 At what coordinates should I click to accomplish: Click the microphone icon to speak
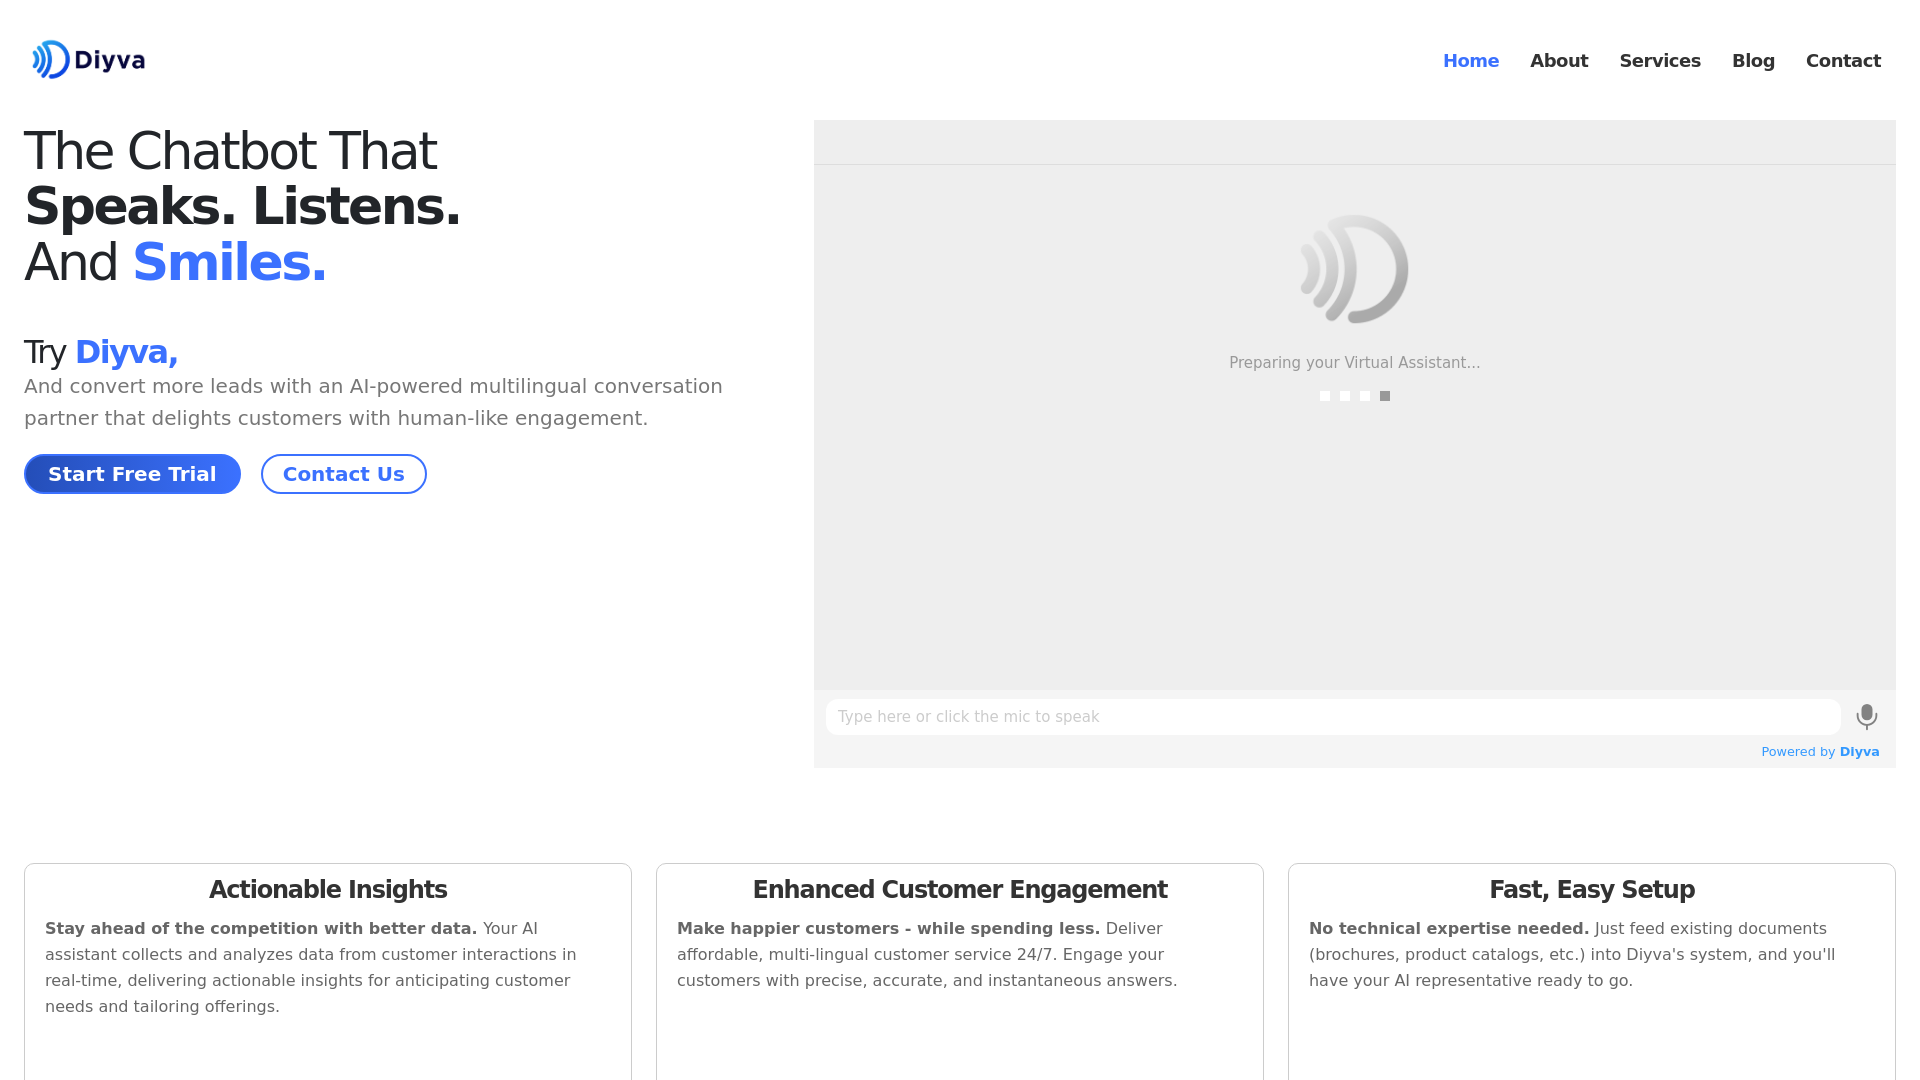[1866, 716]
